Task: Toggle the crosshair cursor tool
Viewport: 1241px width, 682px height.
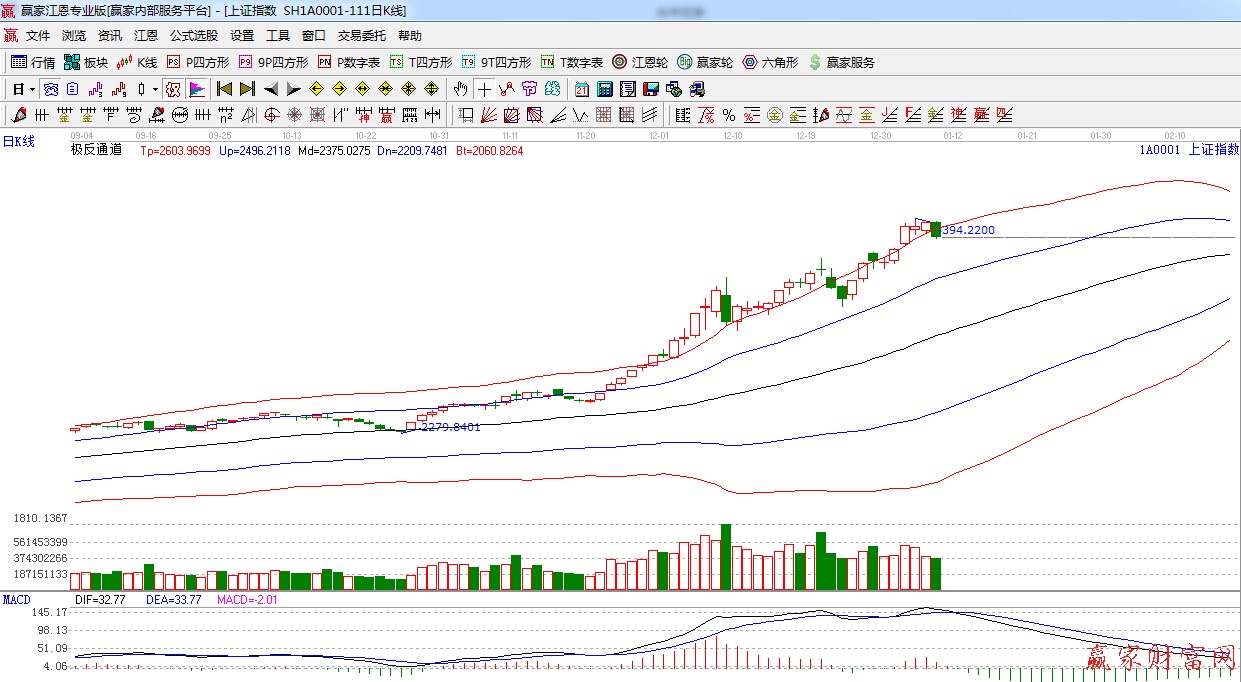Action: pyautogui.click(x=484, y=89)
